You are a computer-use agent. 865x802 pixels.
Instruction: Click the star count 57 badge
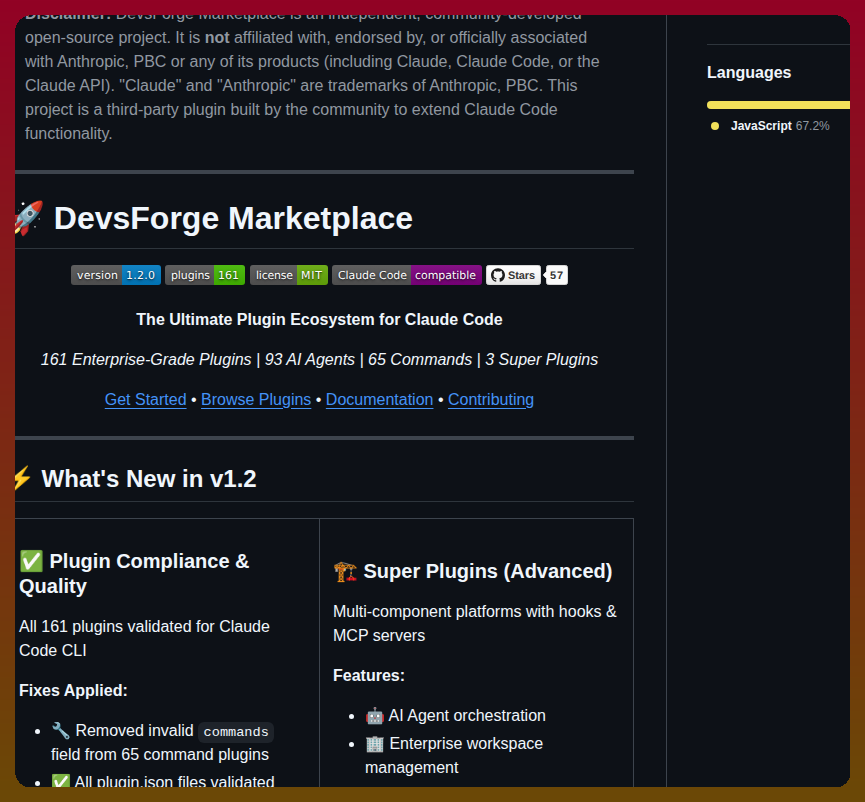point(557,275)
